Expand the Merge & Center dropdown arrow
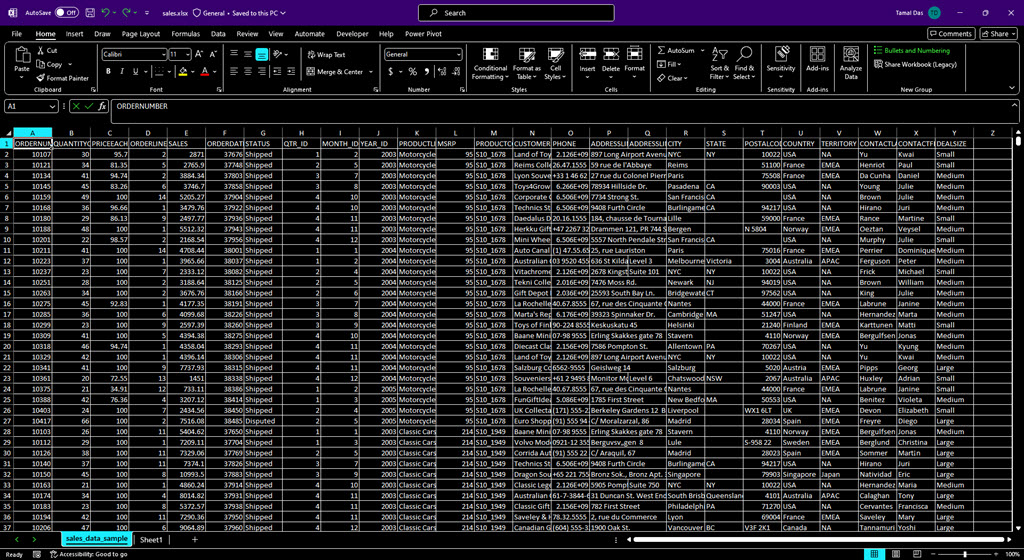The width and height of the screenshot is (1024, 560). click(371, 72)
